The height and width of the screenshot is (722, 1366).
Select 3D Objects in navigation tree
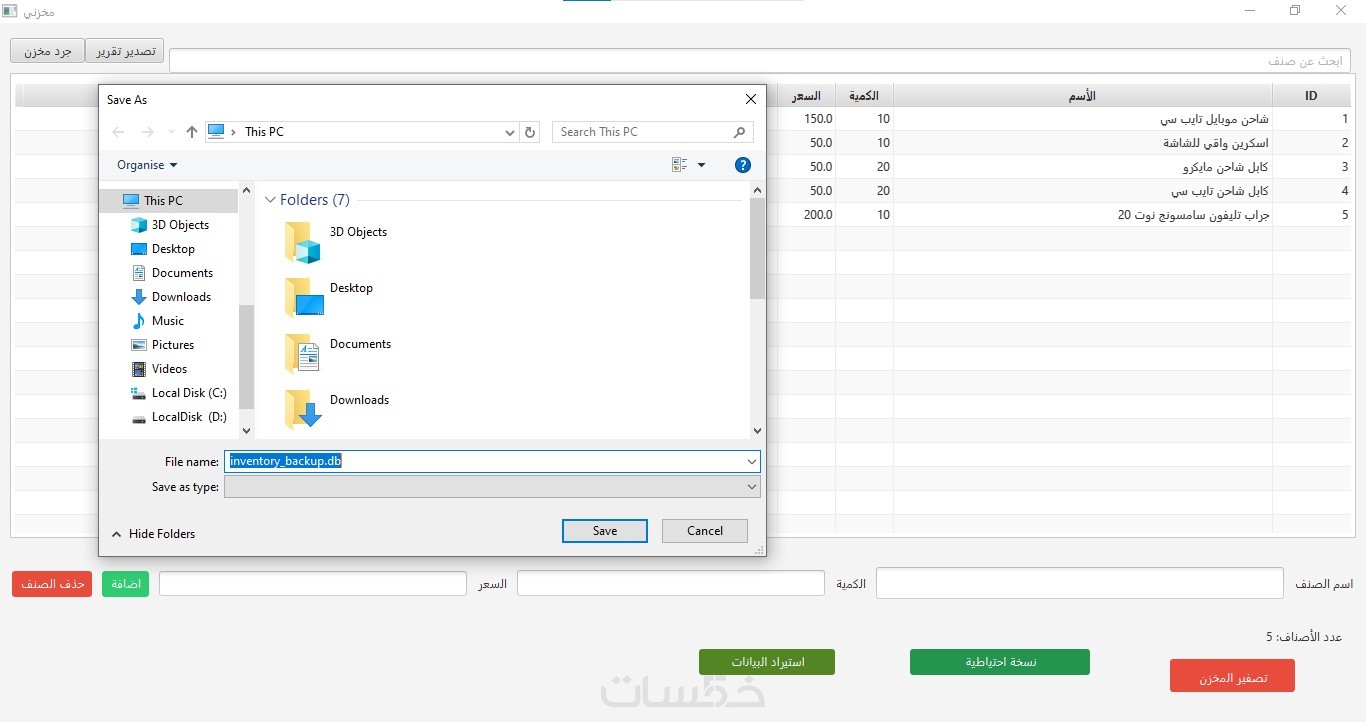(180, 225)
